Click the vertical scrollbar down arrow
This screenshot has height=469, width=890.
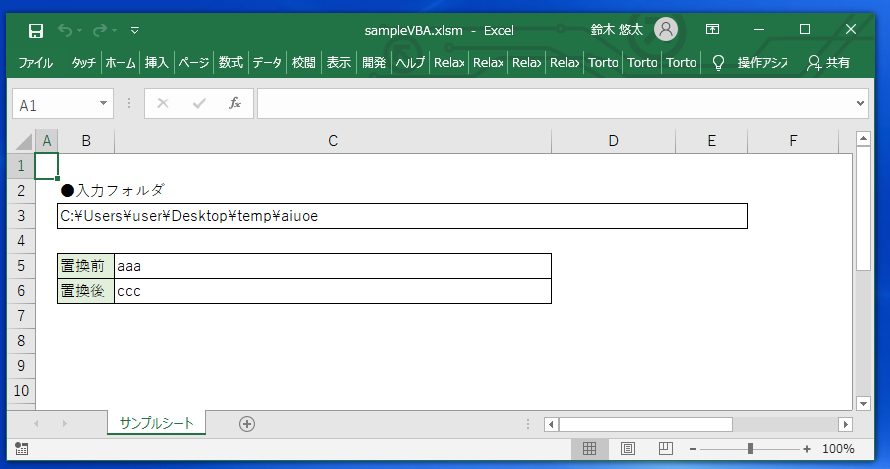pyautogui.click(x=863, y=404)
